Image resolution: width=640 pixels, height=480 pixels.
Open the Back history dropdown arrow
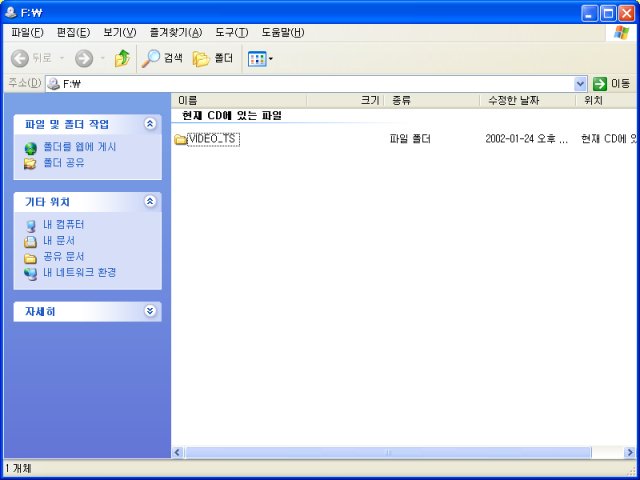click(x=62, y=58)
